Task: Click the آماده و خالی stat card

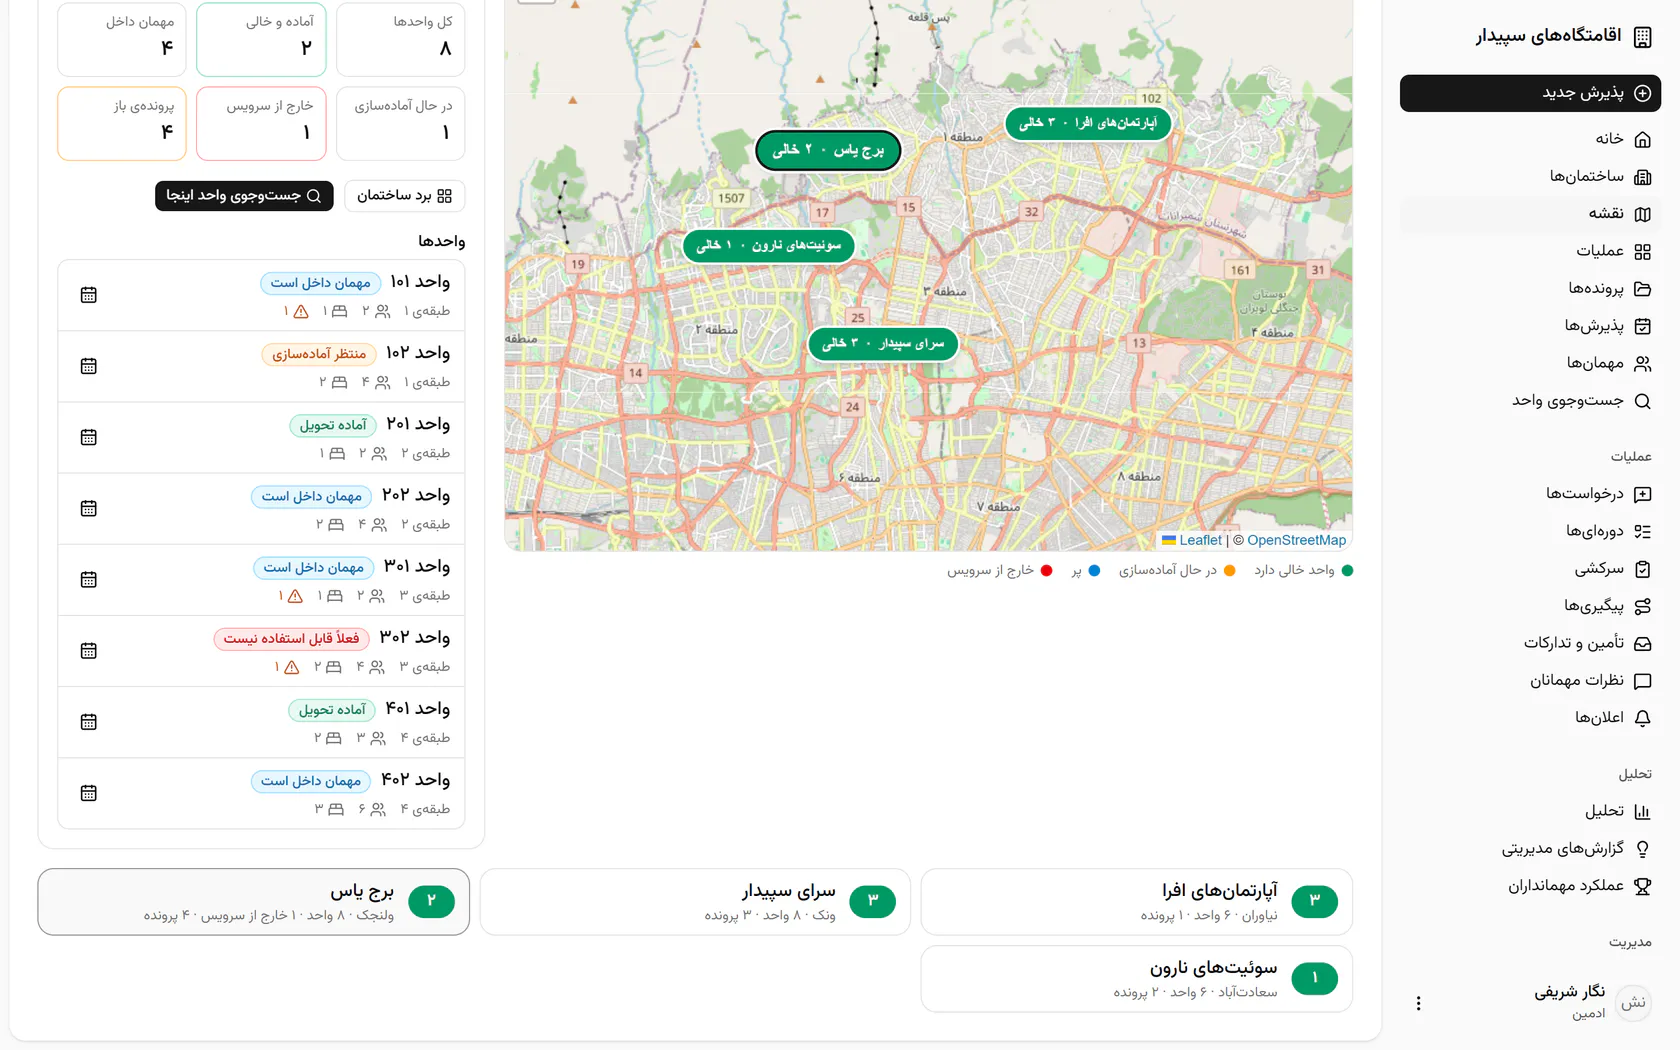Action: (261, 40)
